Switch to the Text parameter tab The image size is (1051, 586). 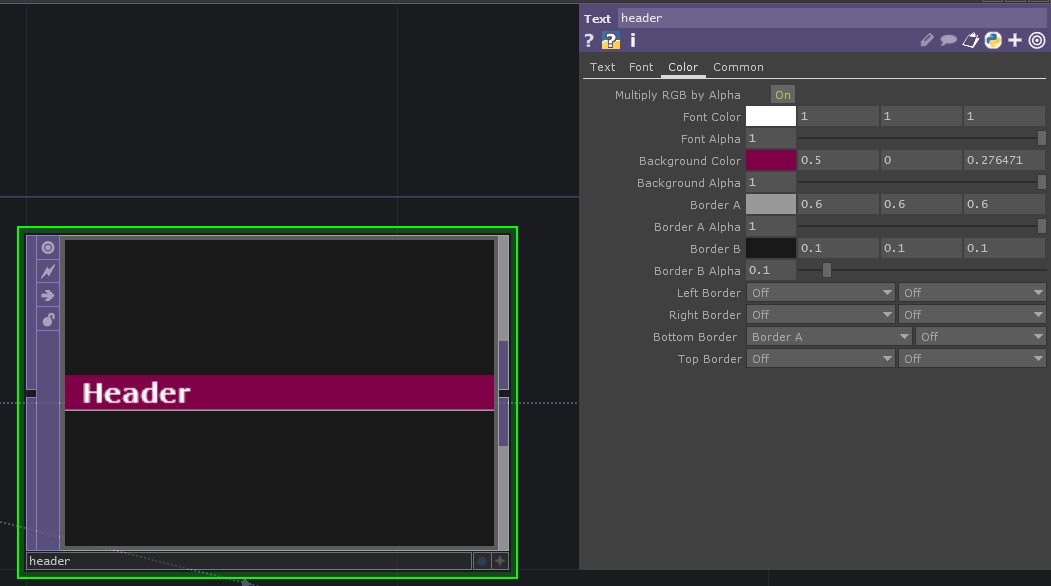pos(602,67)
